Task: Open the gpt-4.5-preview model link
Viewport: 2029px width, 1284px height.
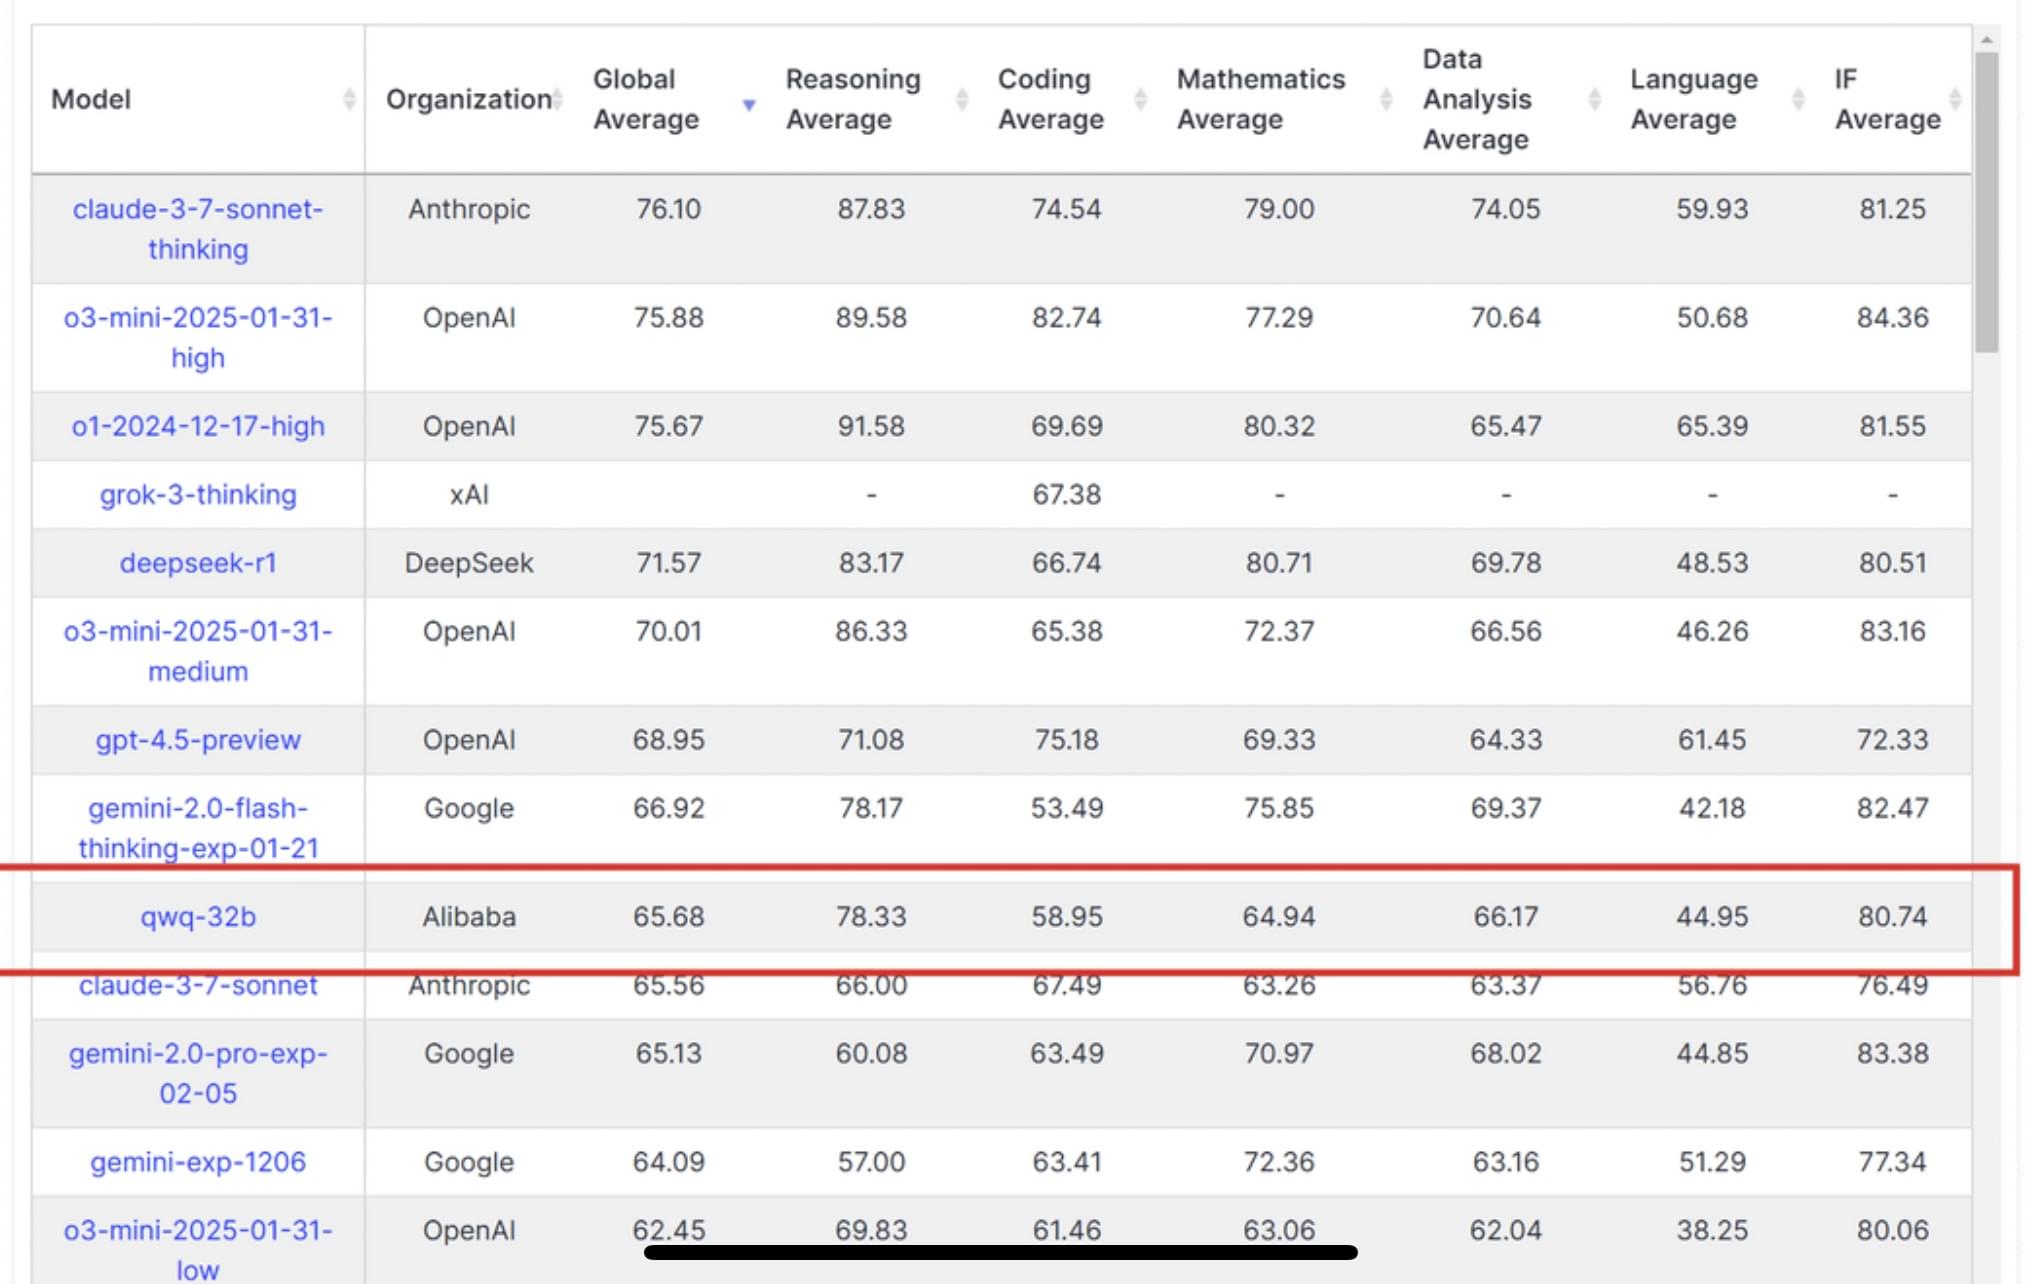Action: [198, 740]
